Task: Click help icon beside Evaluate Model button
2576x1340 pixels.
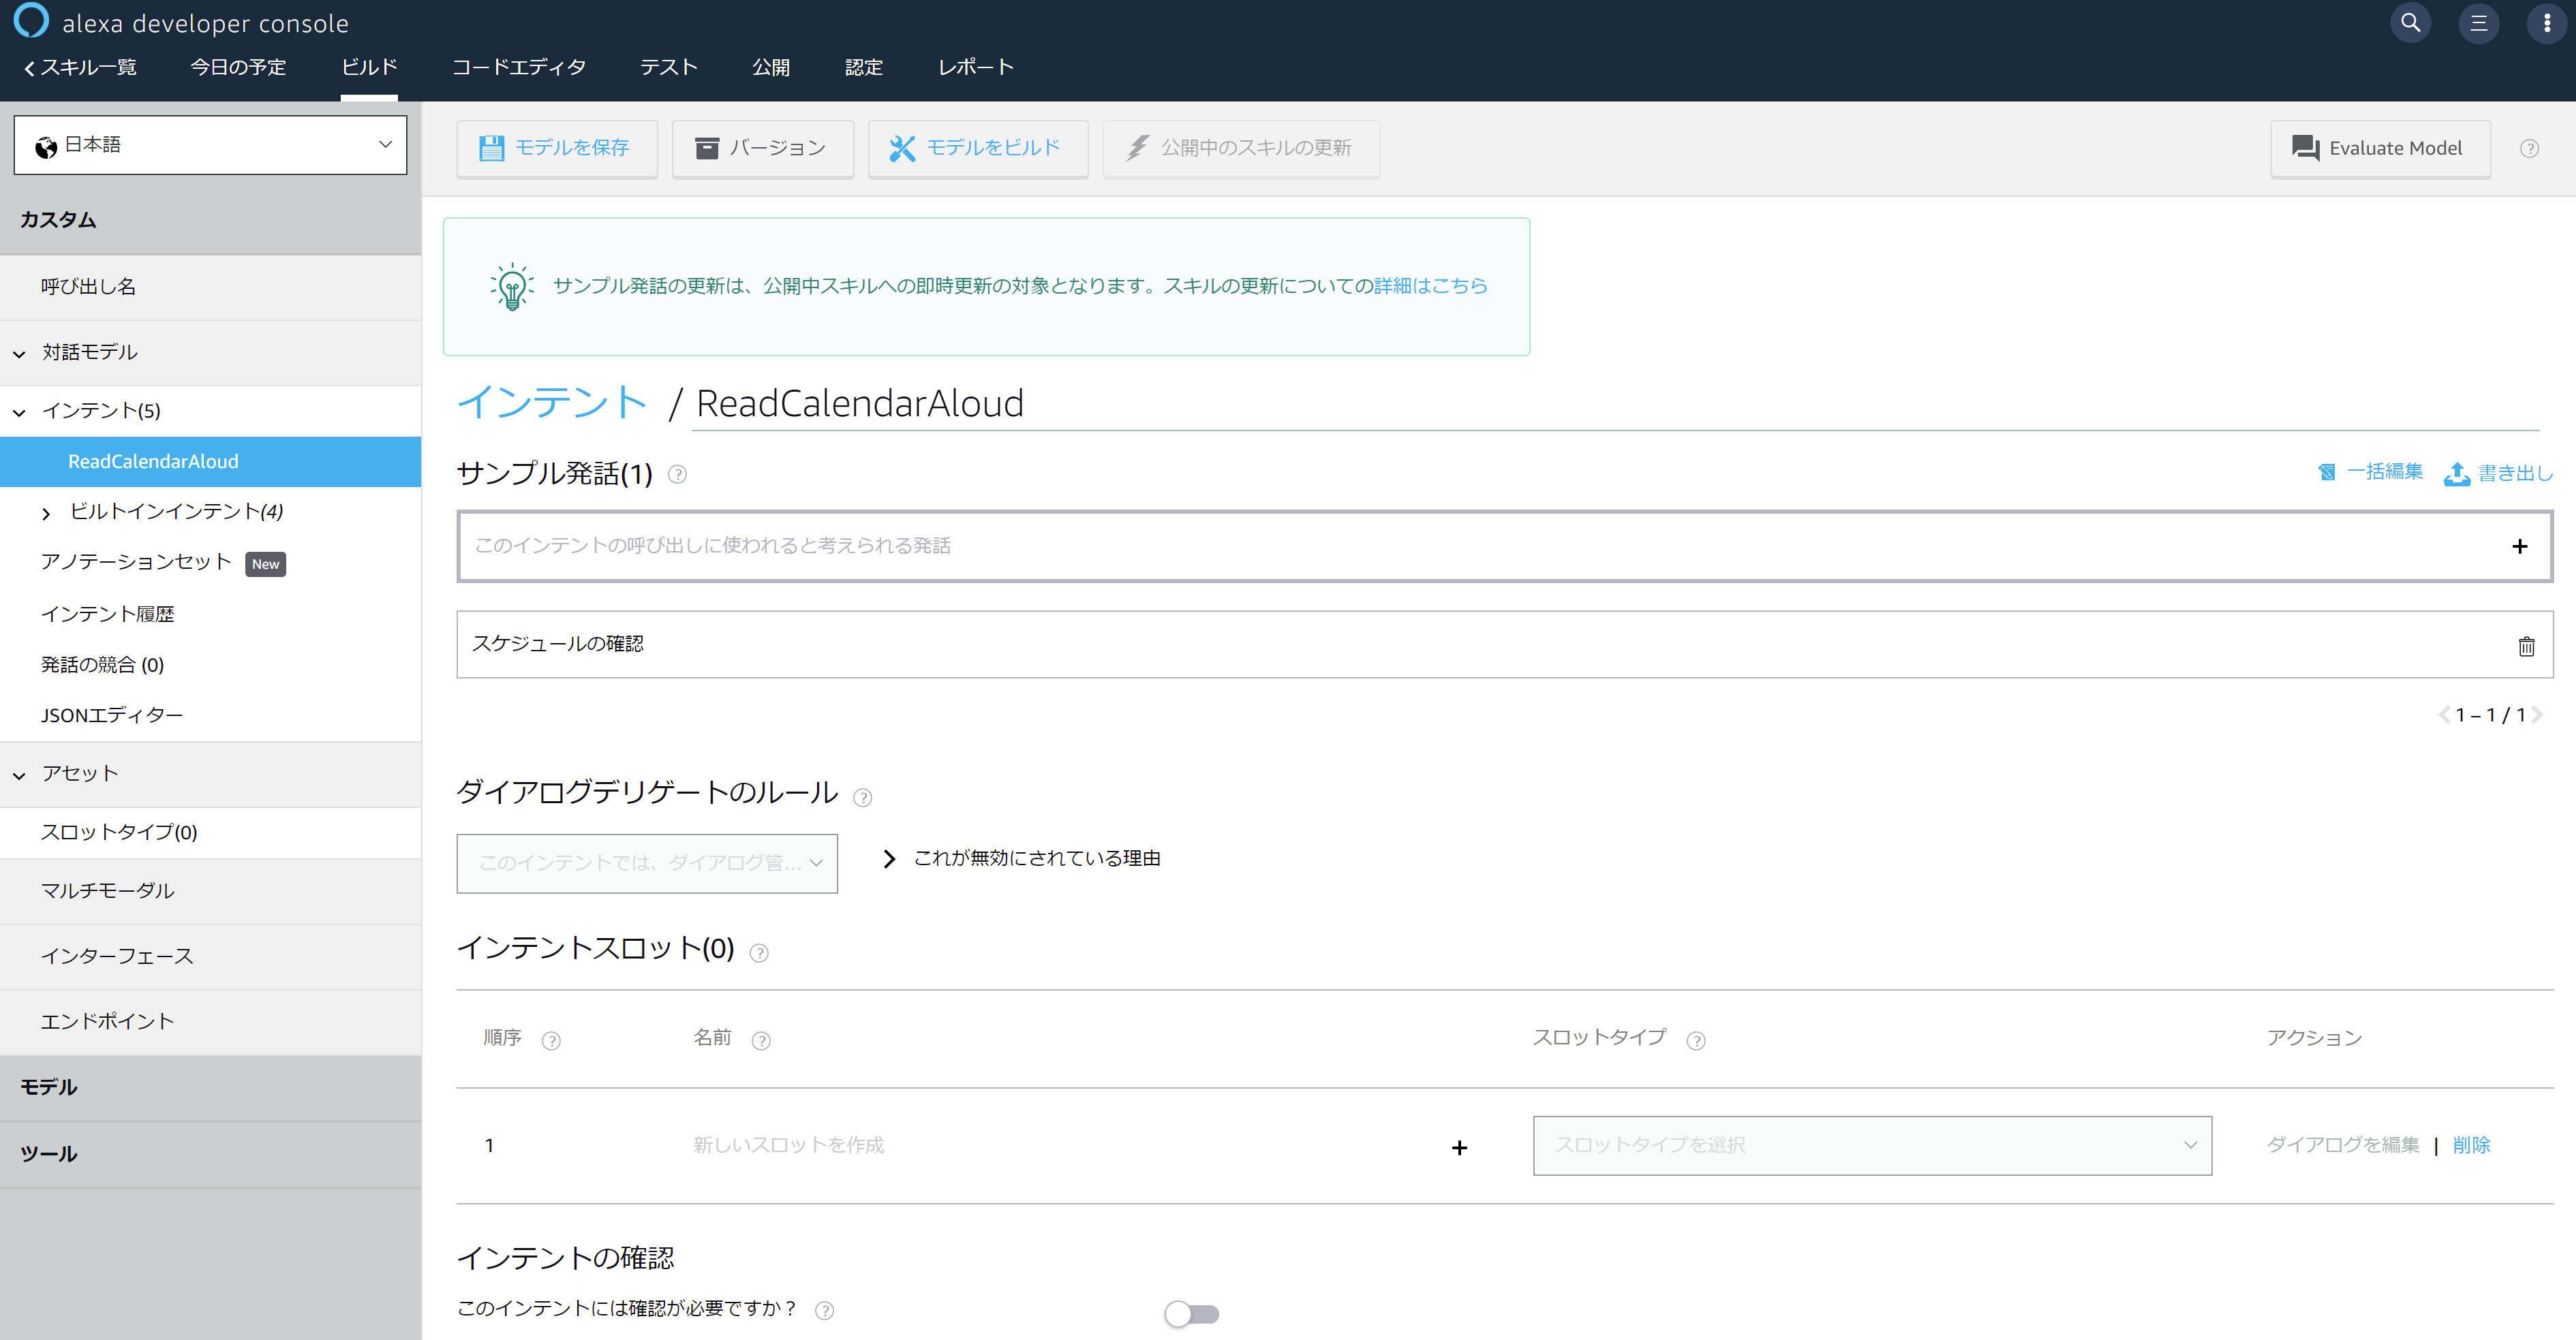Action: click(x=2529, y=149)
